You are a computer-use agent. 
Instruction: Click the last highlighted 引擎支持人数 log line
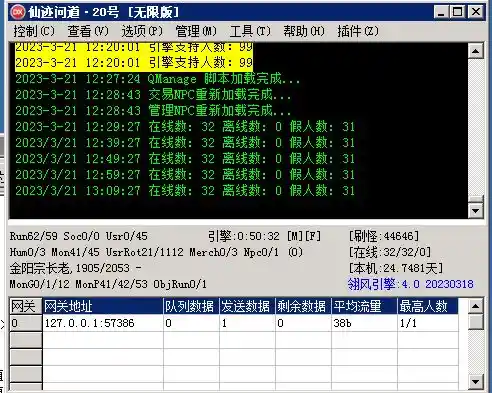tap(134, 63)
